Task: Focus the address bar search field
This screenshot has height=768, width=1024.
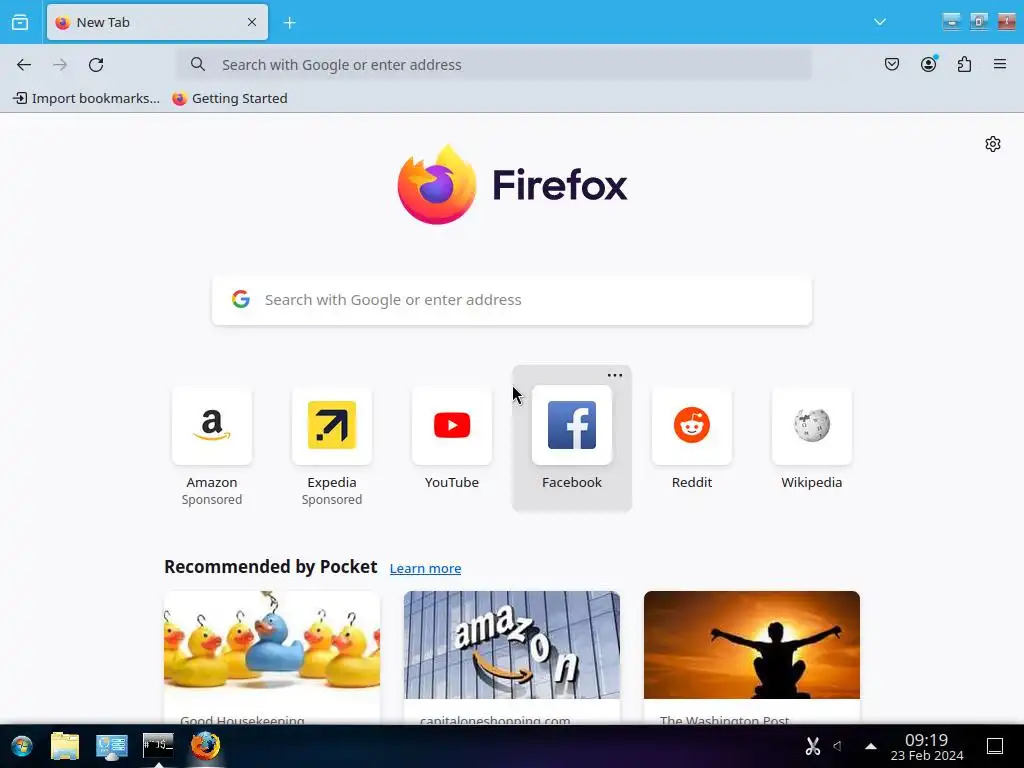Action: pyautogui.click(x=495, y=65)
